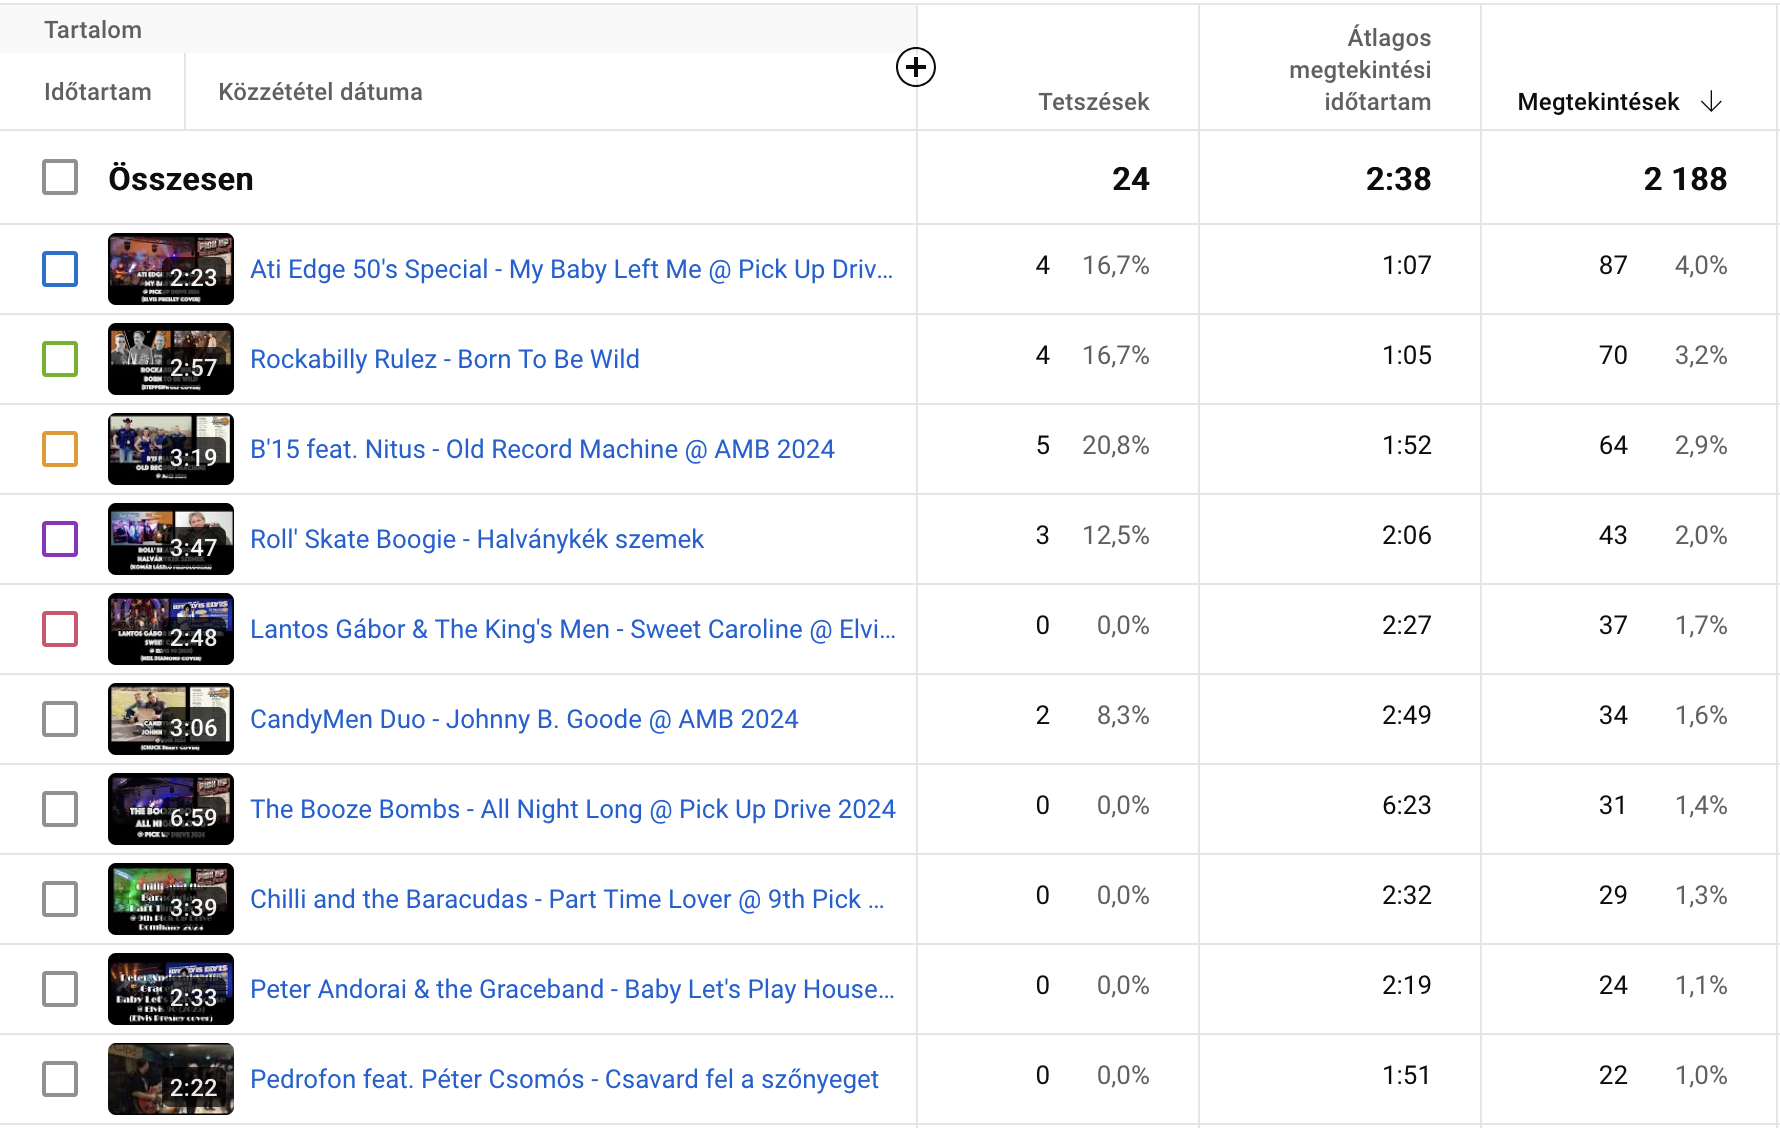Check the CandyMen Duo row checkbox
This screenshot has height=1128, width=1780.
pyautogui.click(x=60, y=719)
